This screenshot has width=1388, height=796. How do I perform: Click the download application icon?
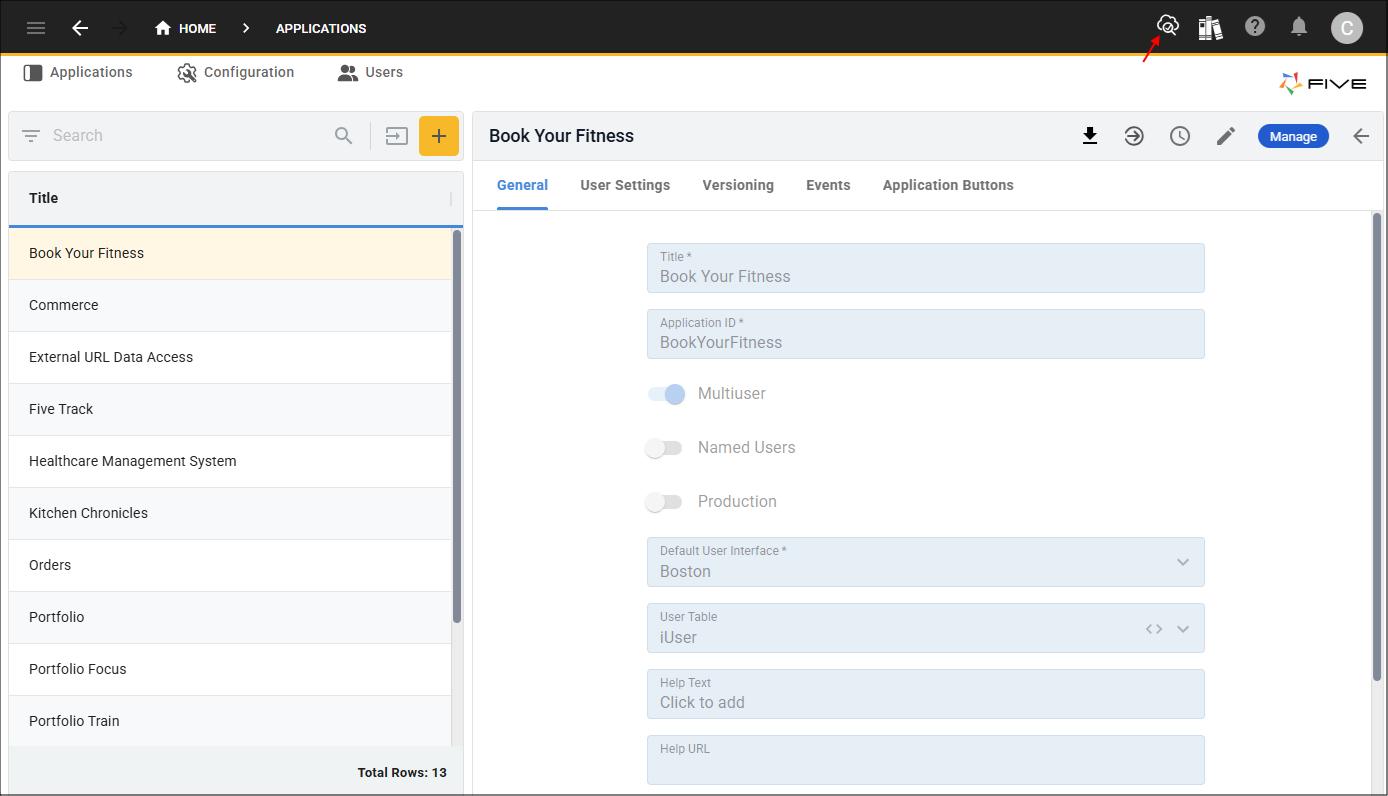coord(1090,136)
